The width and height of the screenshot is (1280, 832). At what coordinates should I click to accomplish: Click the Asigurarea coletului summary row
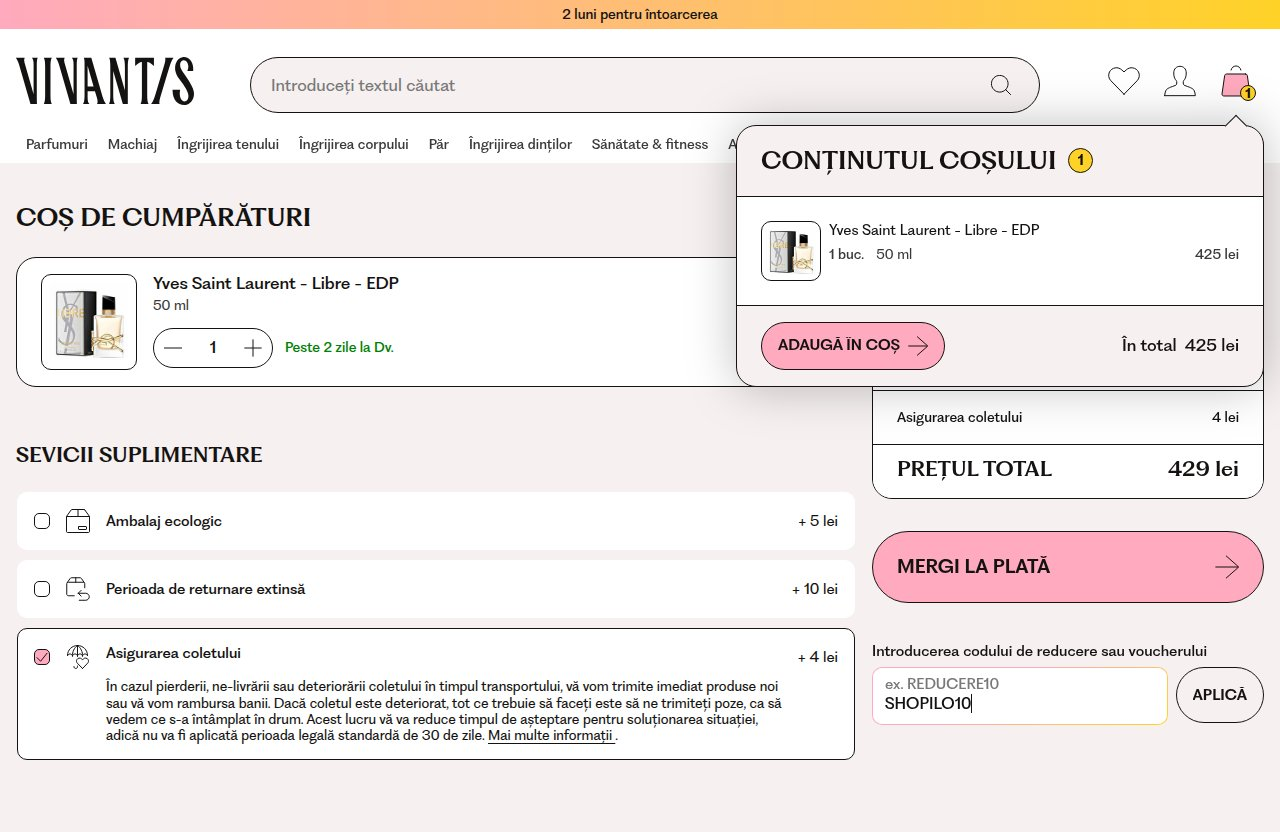pos(1068,417)
